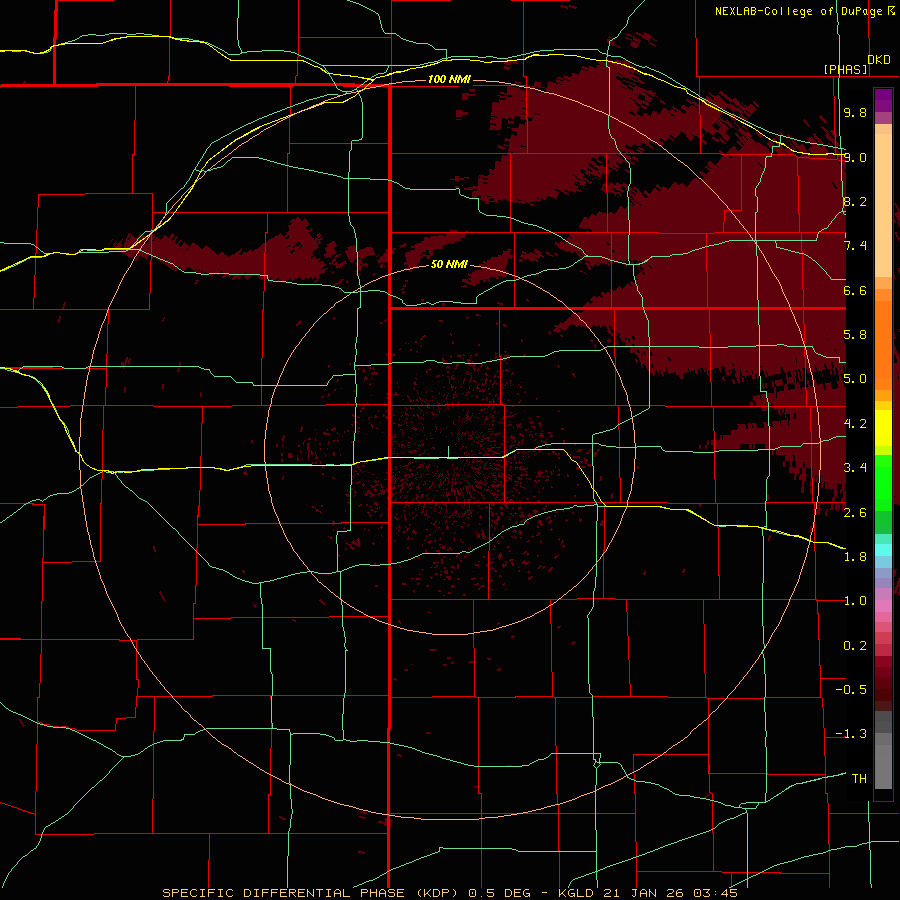This screenshot has height=900, width=900.
Task: Click the 9.0 scale value
Action: coord(855,157)
